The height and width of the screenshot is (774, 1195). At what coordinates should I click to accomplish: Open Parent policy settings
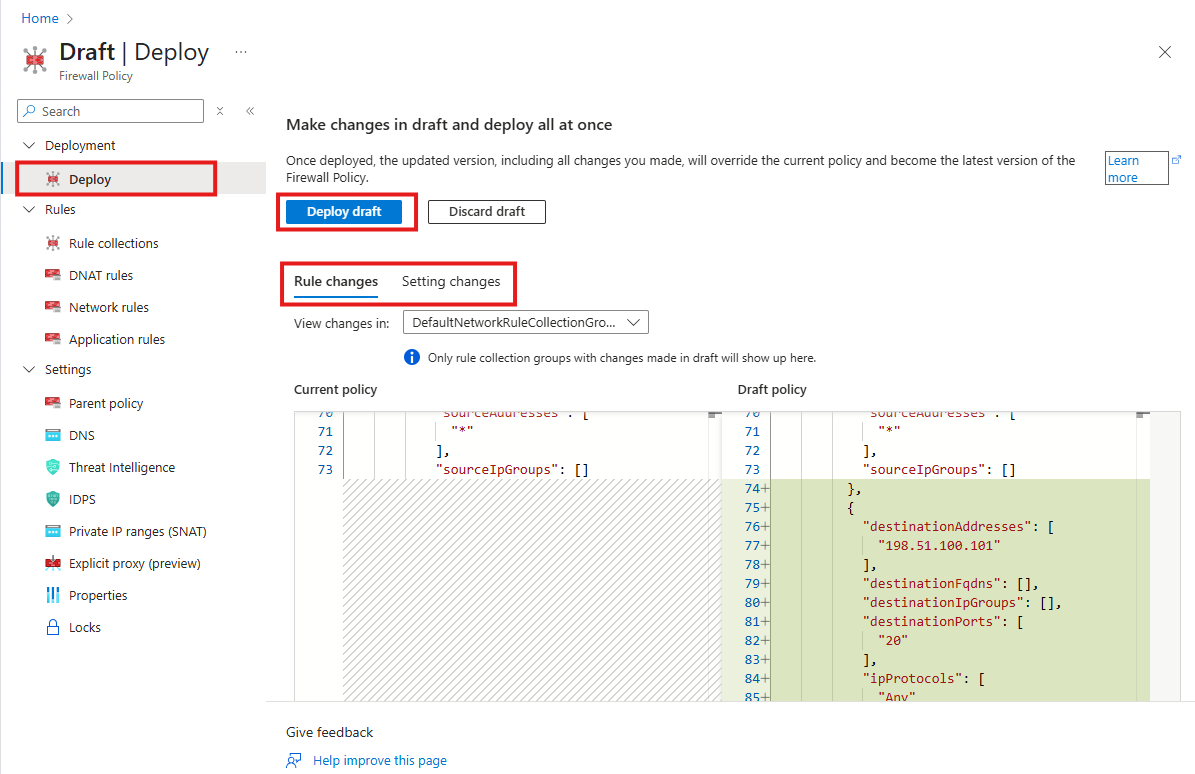(x=106, y=403)
